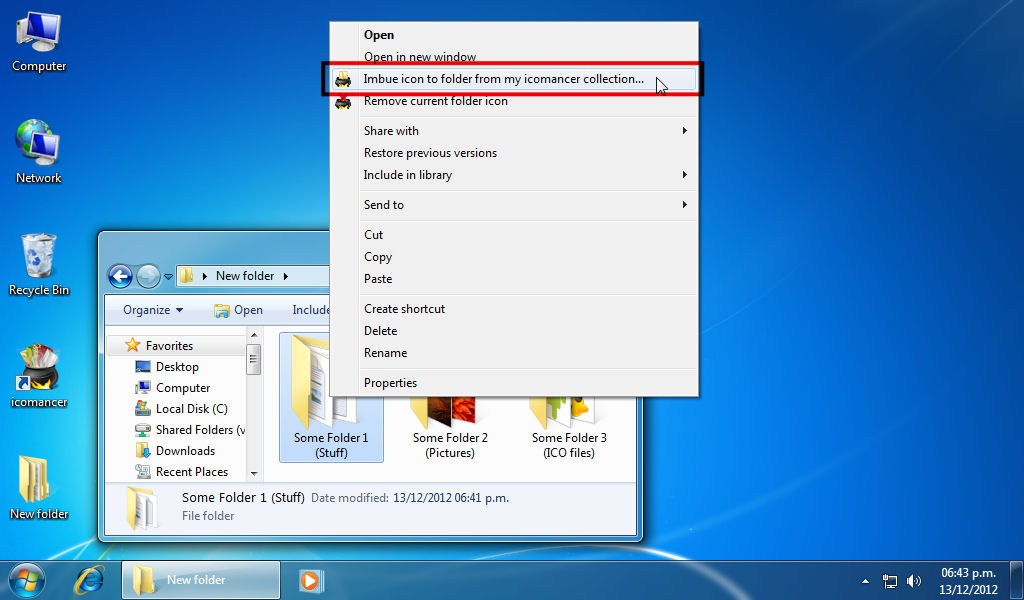This screenshot has width=1024, height=600.
Task: Select the New folder desktop icon
Action: tap(39, 488)
